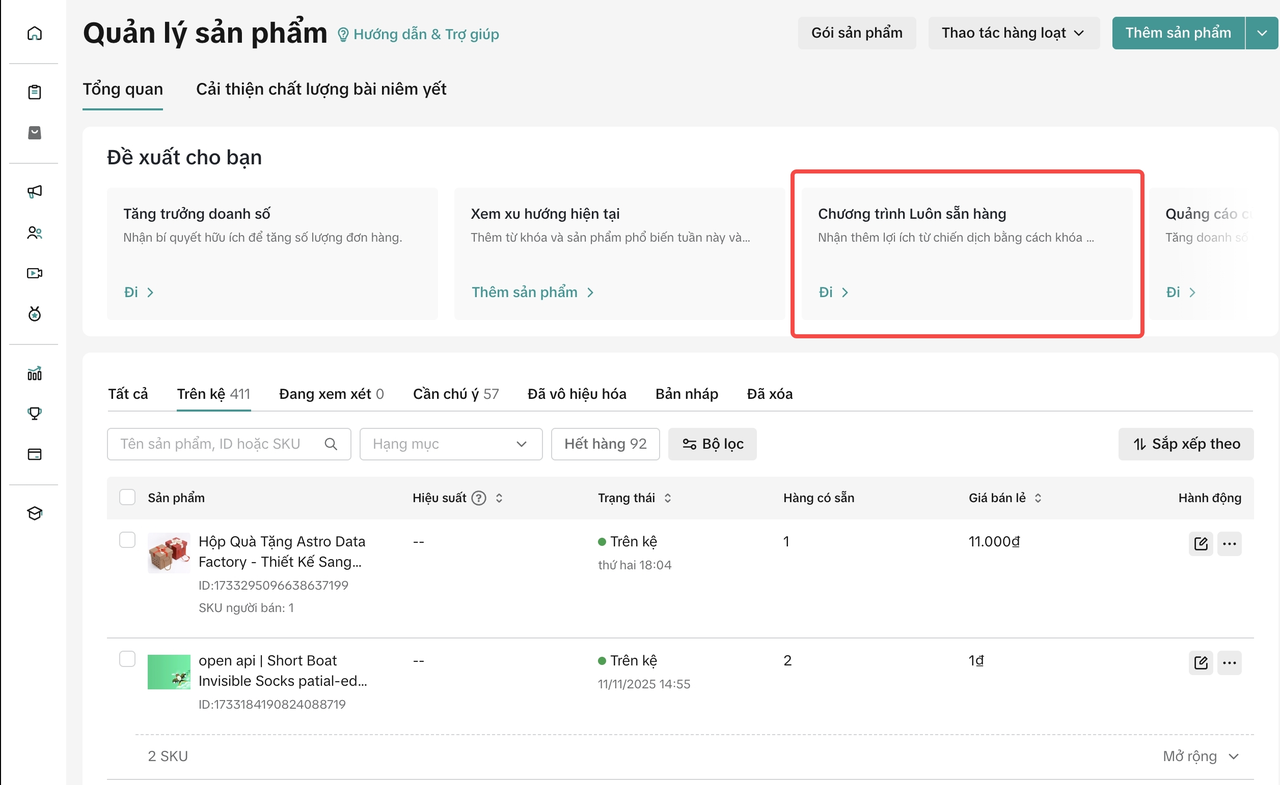Click the graduation cap academy icon

[x=34, y=513]
